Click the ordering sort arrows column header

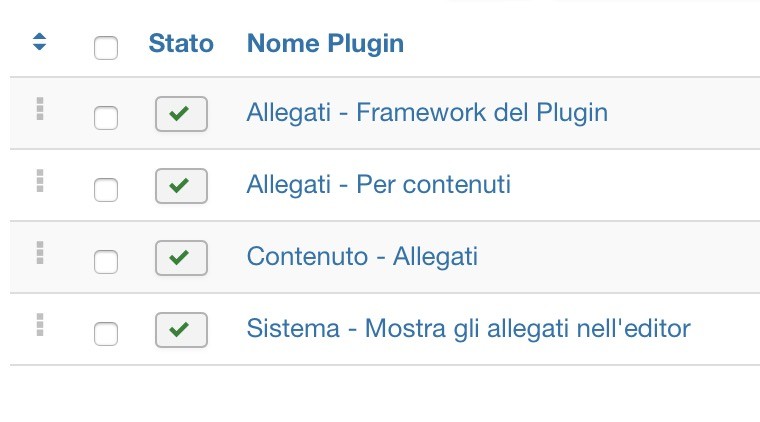coord(39,43)
